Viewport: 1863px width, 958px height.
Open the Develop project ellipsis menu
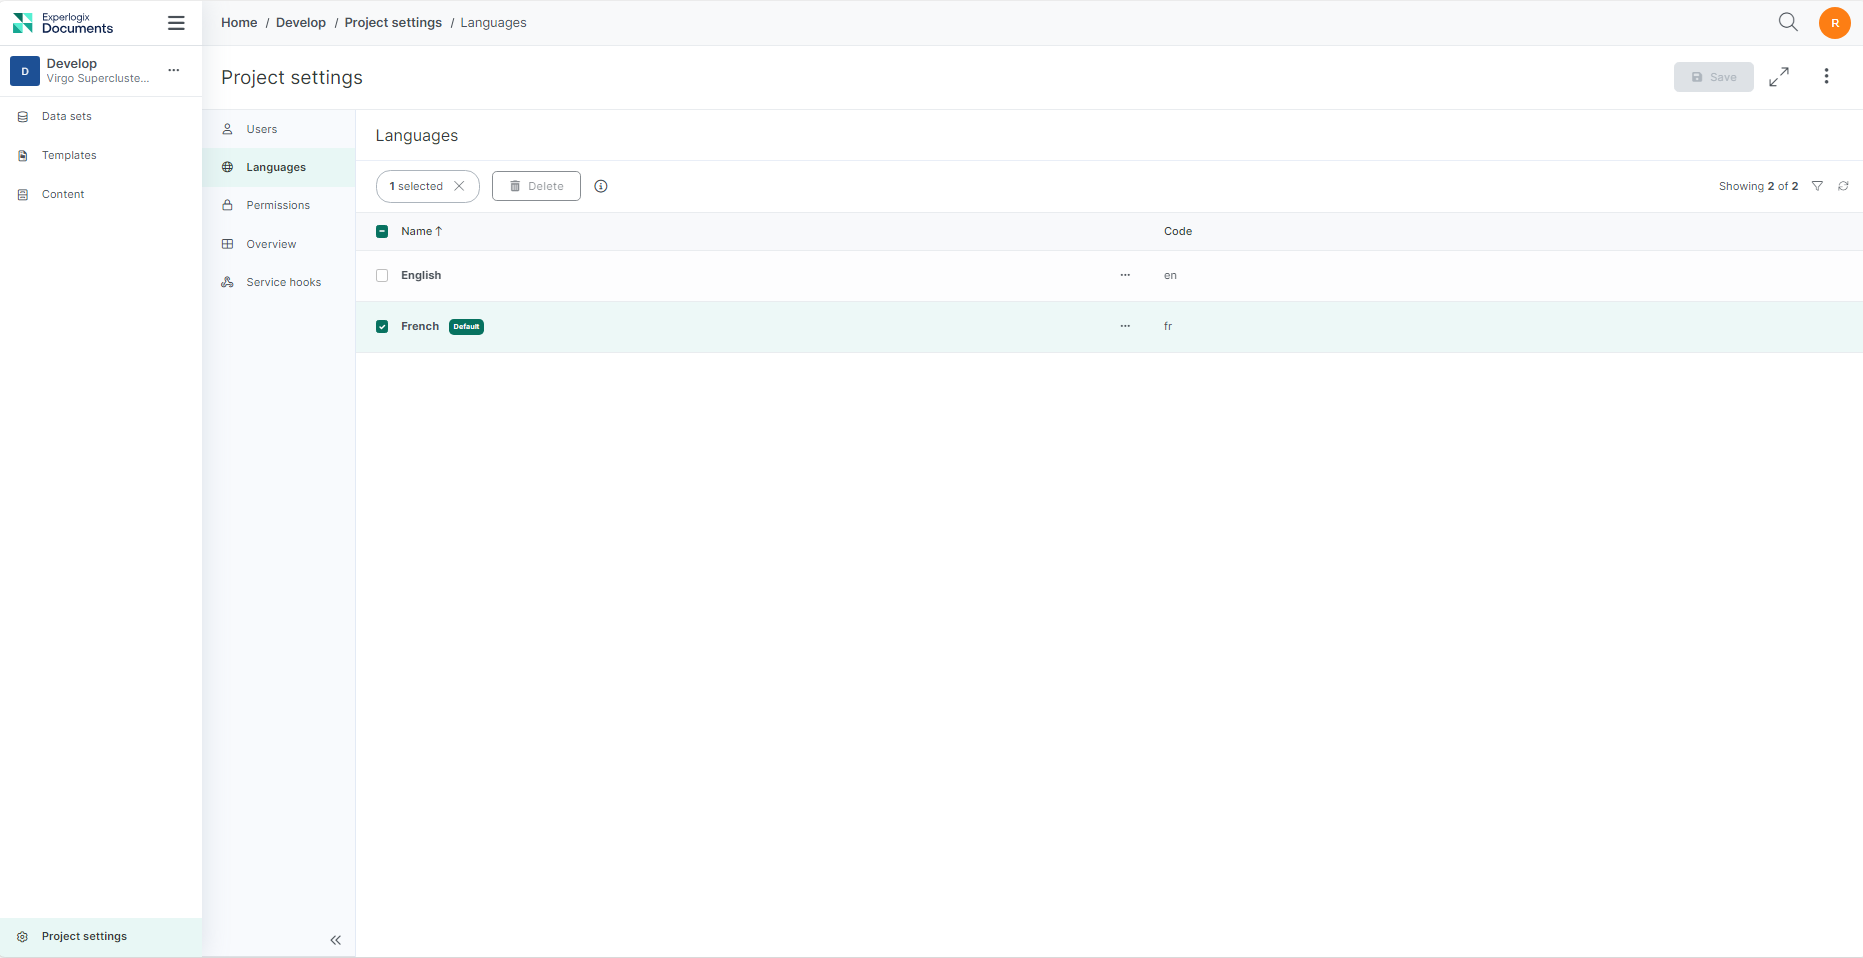pos(174,70)
